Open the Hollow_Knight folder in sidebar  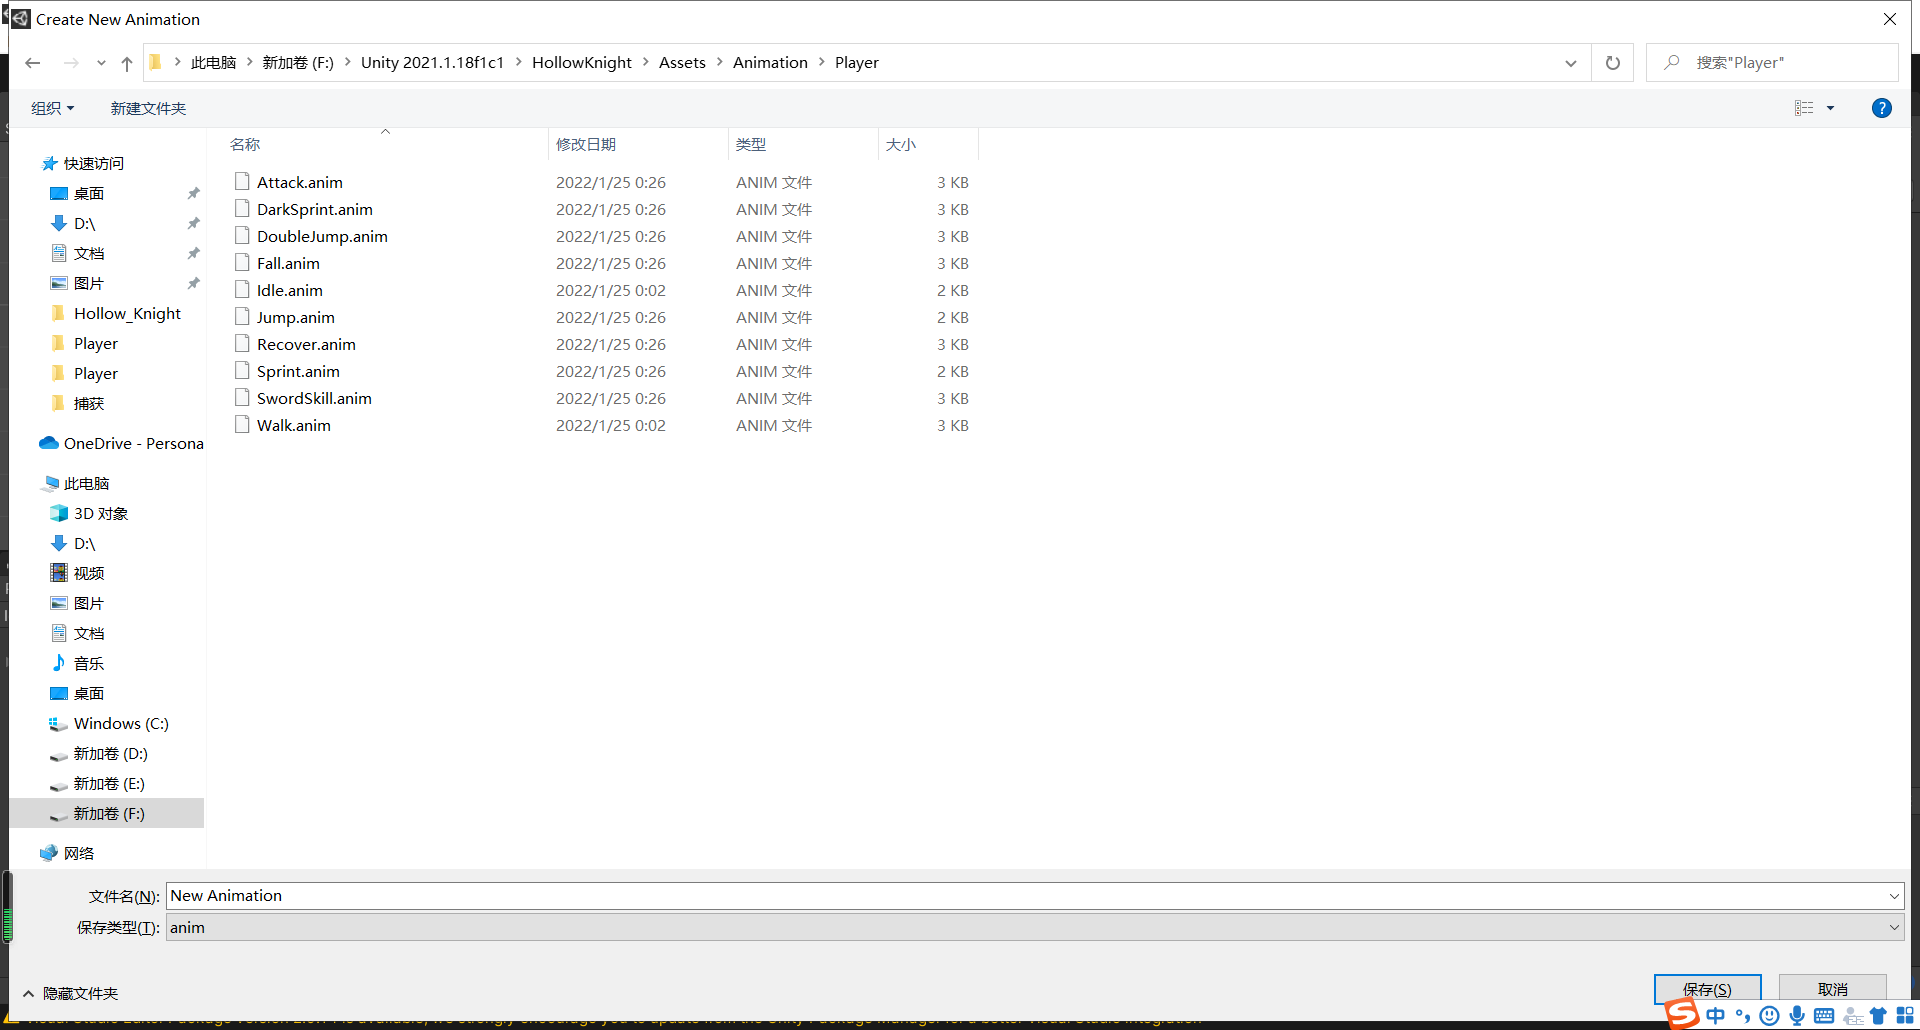point(127,313)
